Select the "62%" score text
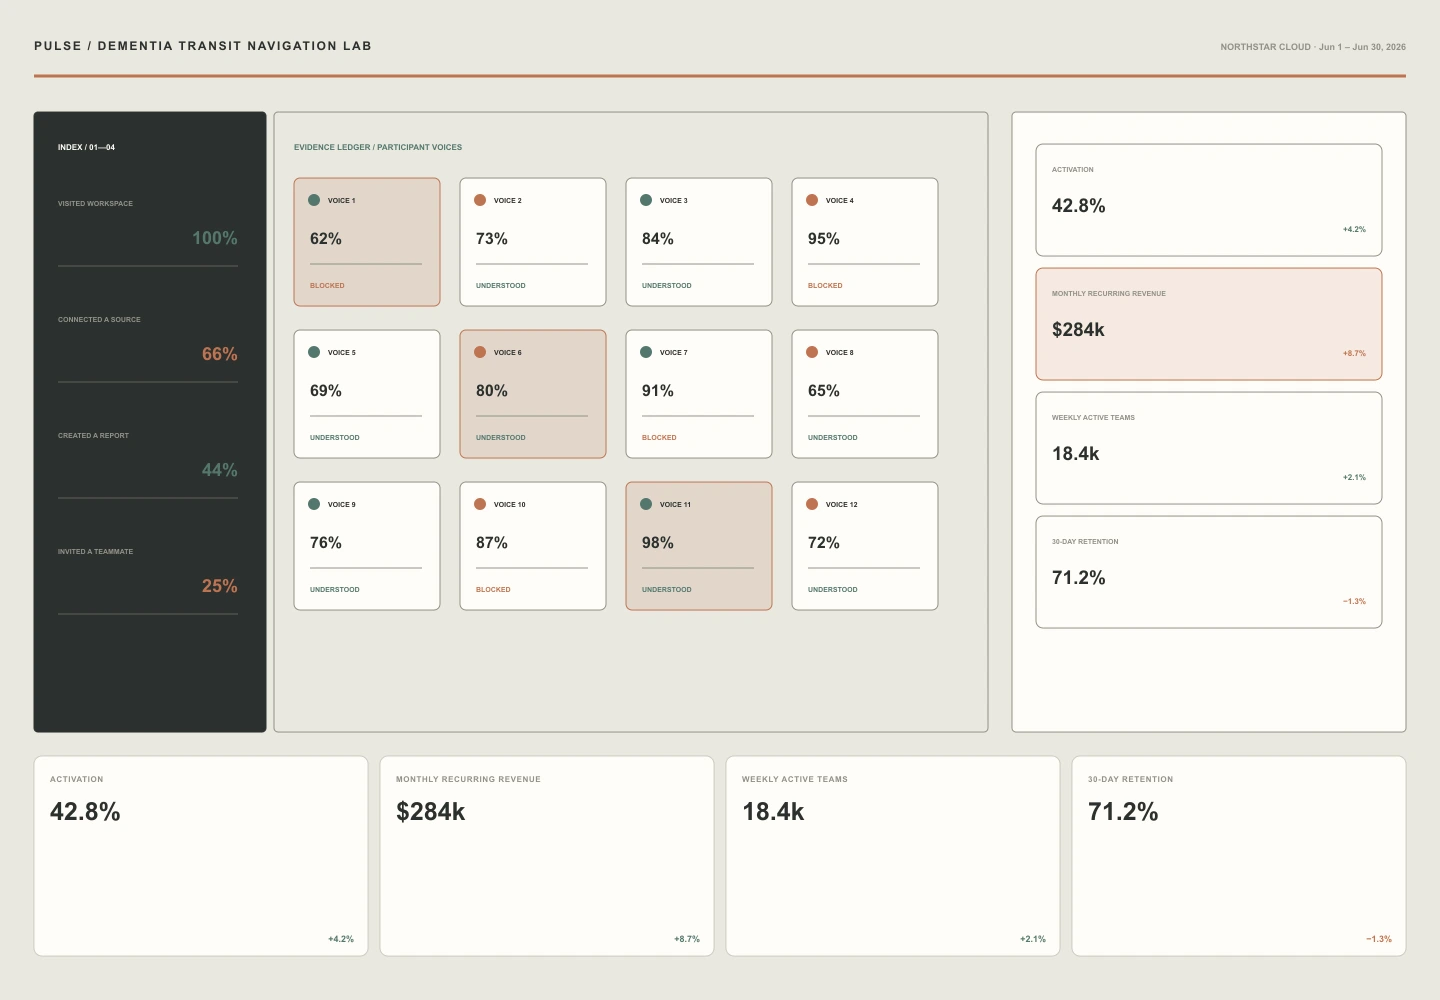 (x=326, y=239)
